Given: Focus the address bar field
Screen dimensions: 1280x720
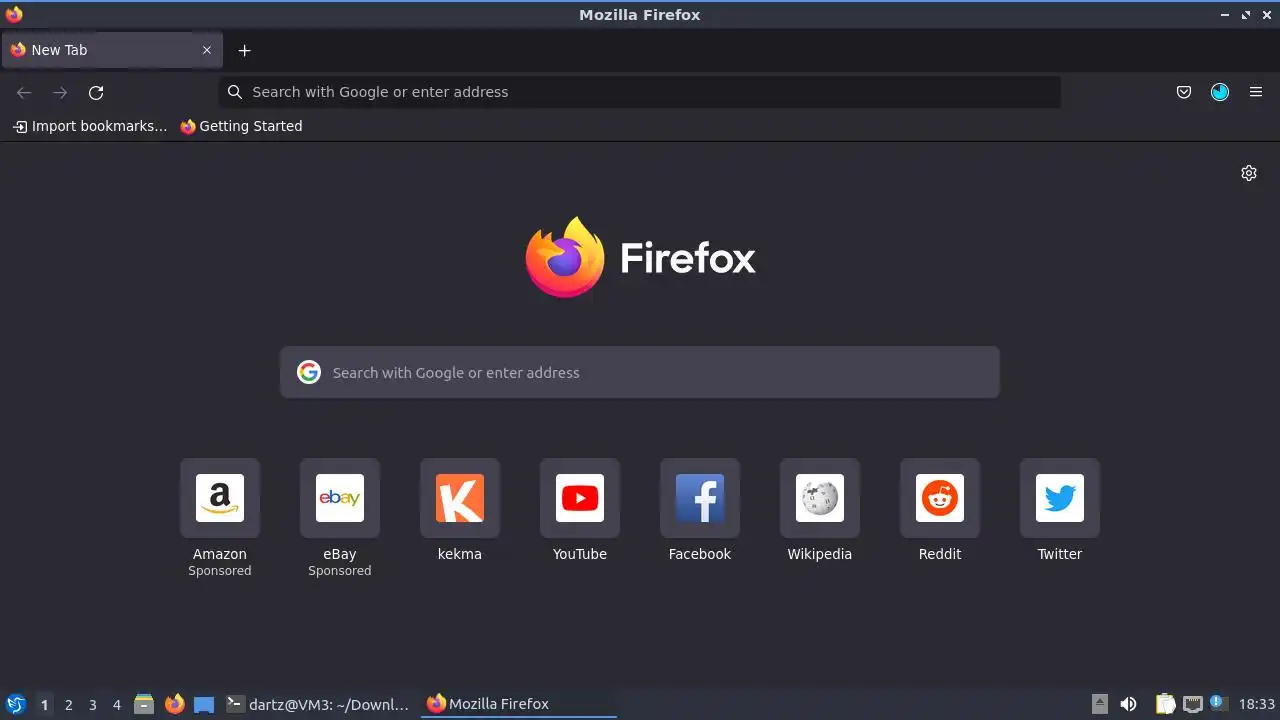Looking at the screenshot, I should click(x=640, y=92).
